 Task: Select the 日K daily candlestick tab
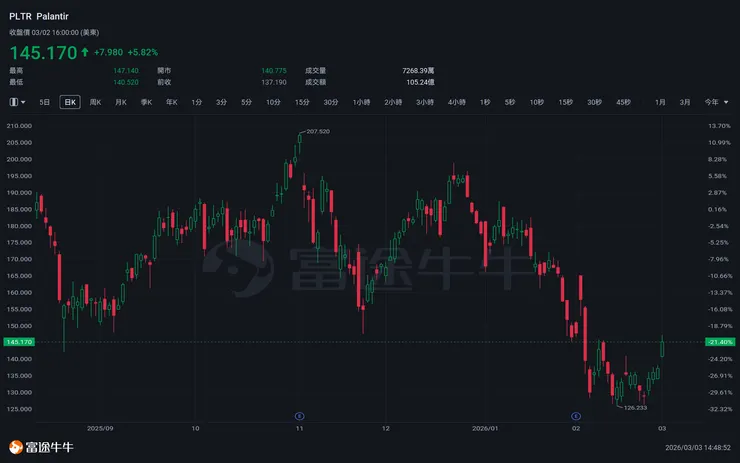pyautogui.click(x=70, y=102)
